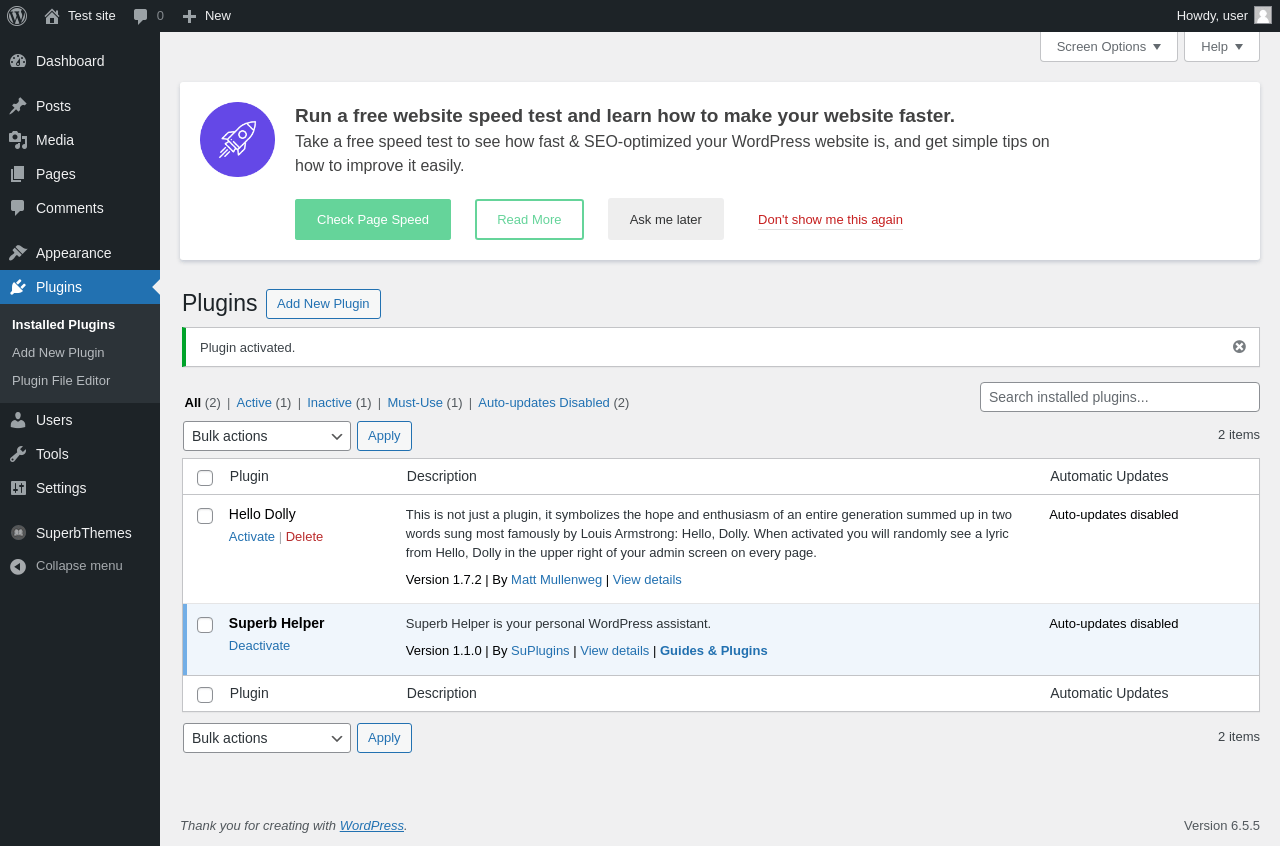Click the Search installed plugins field
The height and width of the screenshot is (846, 1280).
pos(1120,397)
